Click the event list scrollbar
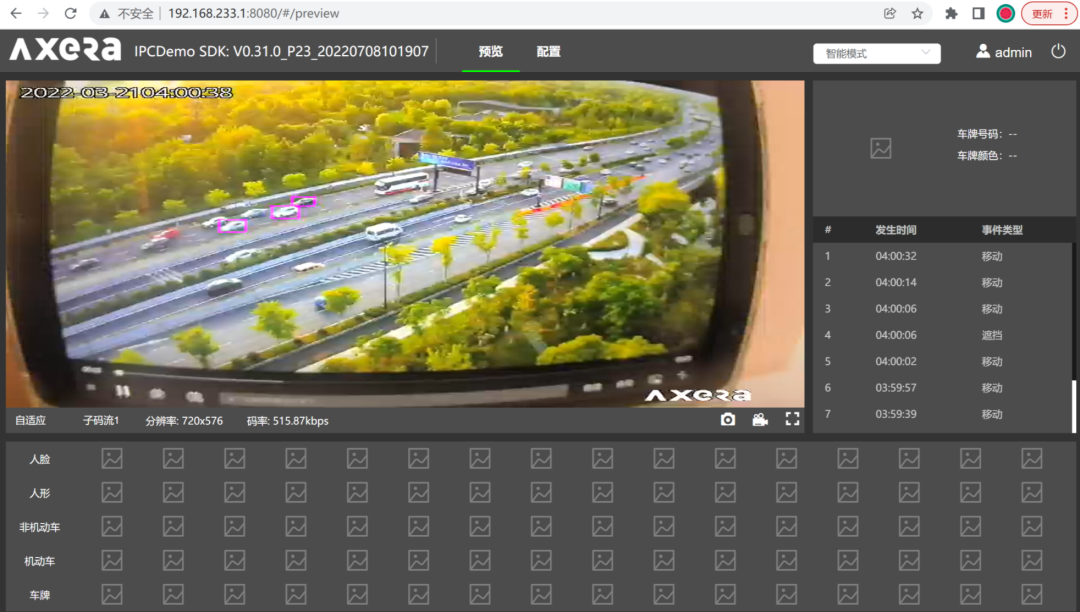 (1074, 405)
